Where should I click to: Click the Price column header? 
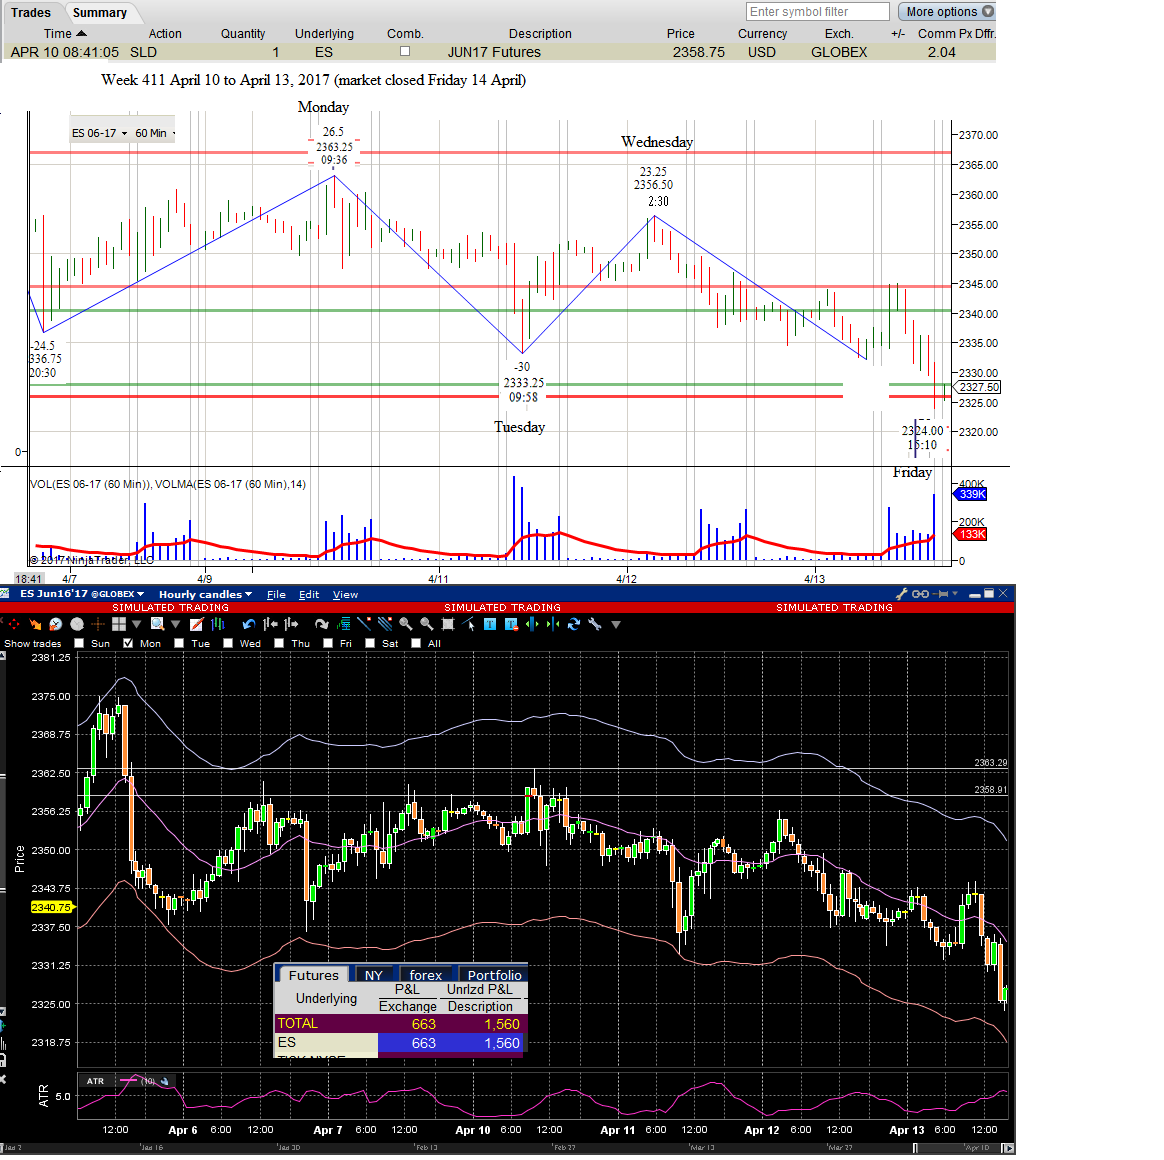point(681,33)
